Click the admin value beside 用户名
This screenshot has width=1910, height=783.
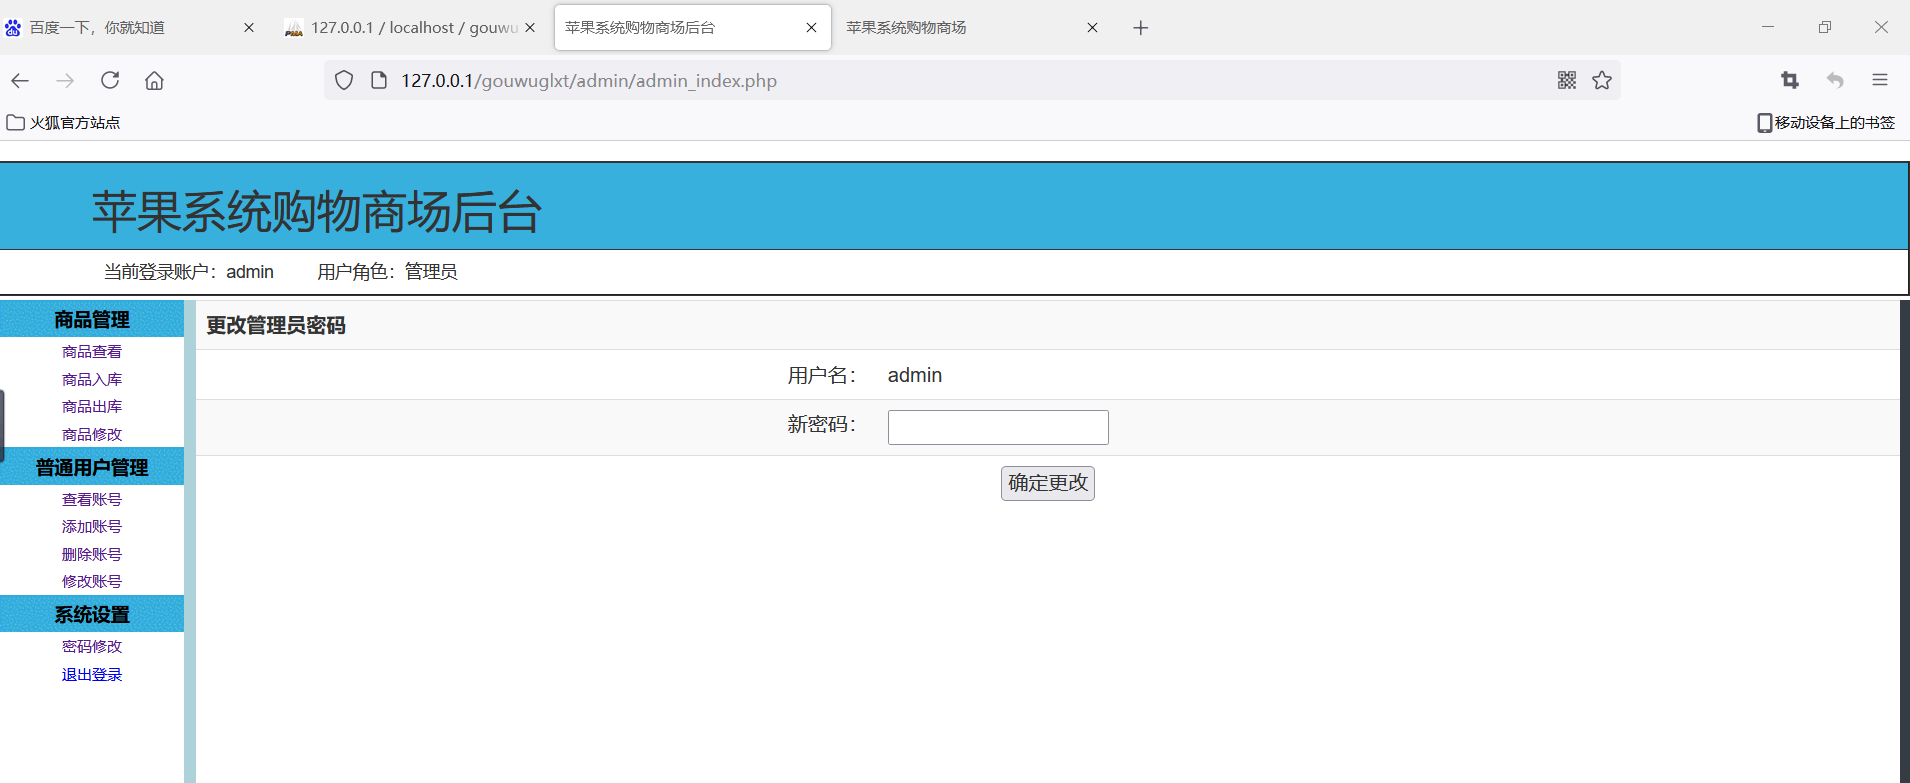915,375
